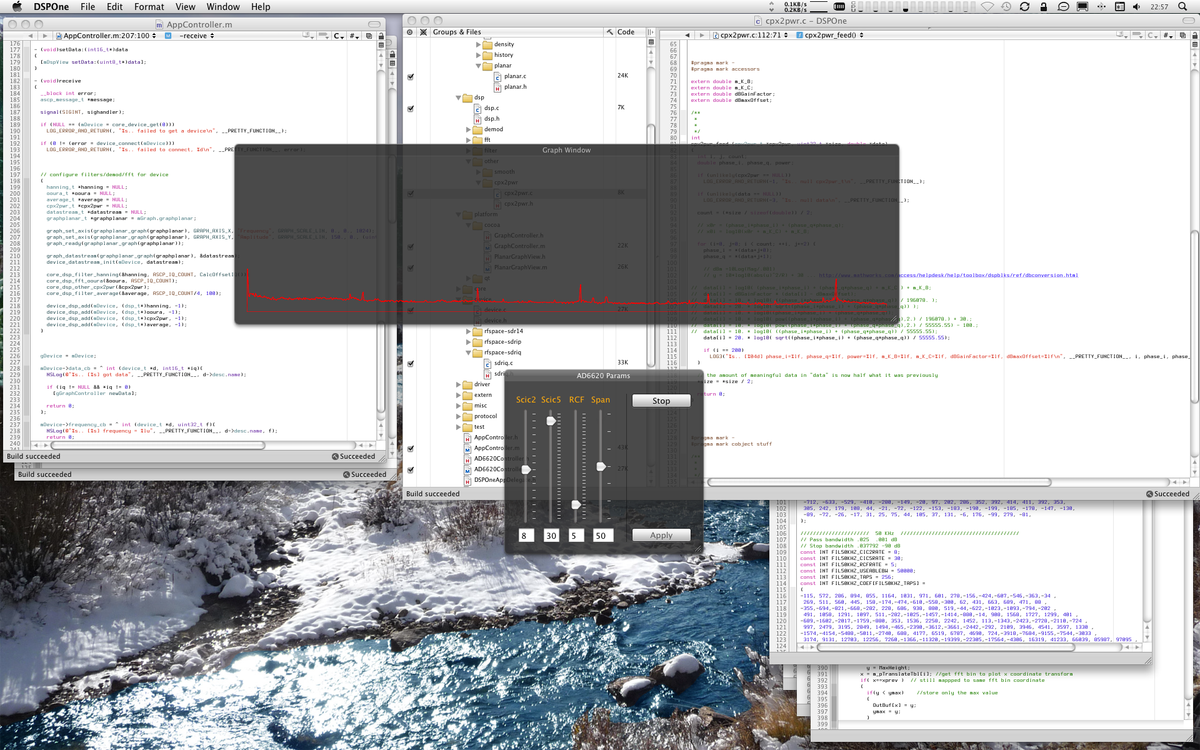This screenshot has width=1200, height=750.
Task: Open the Window menu
Action: click(x=223, y=7)
